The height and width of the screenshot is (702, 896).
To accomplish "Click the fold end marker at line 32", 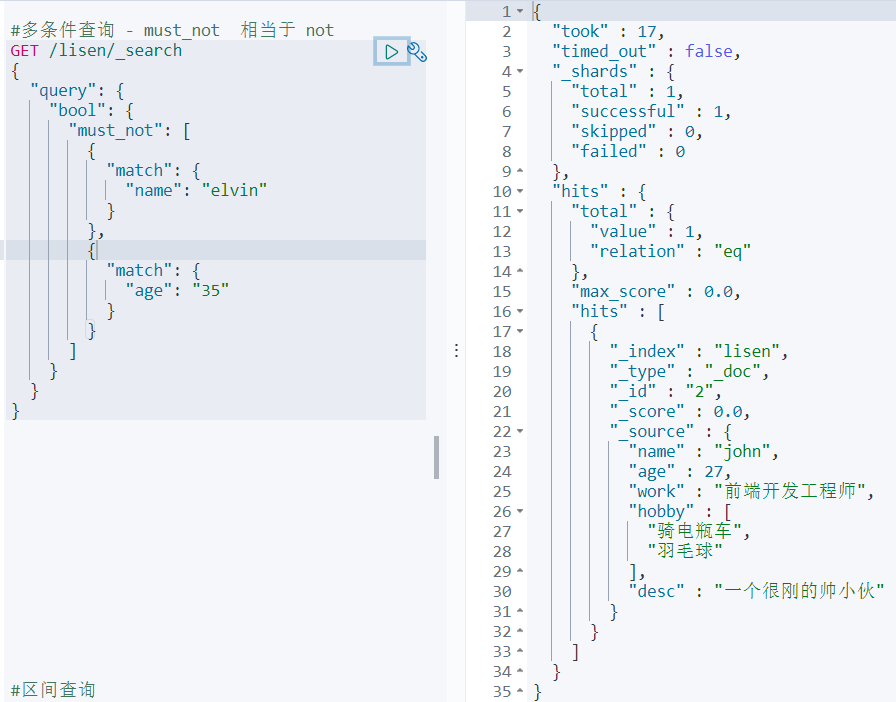I will [520, 631].
